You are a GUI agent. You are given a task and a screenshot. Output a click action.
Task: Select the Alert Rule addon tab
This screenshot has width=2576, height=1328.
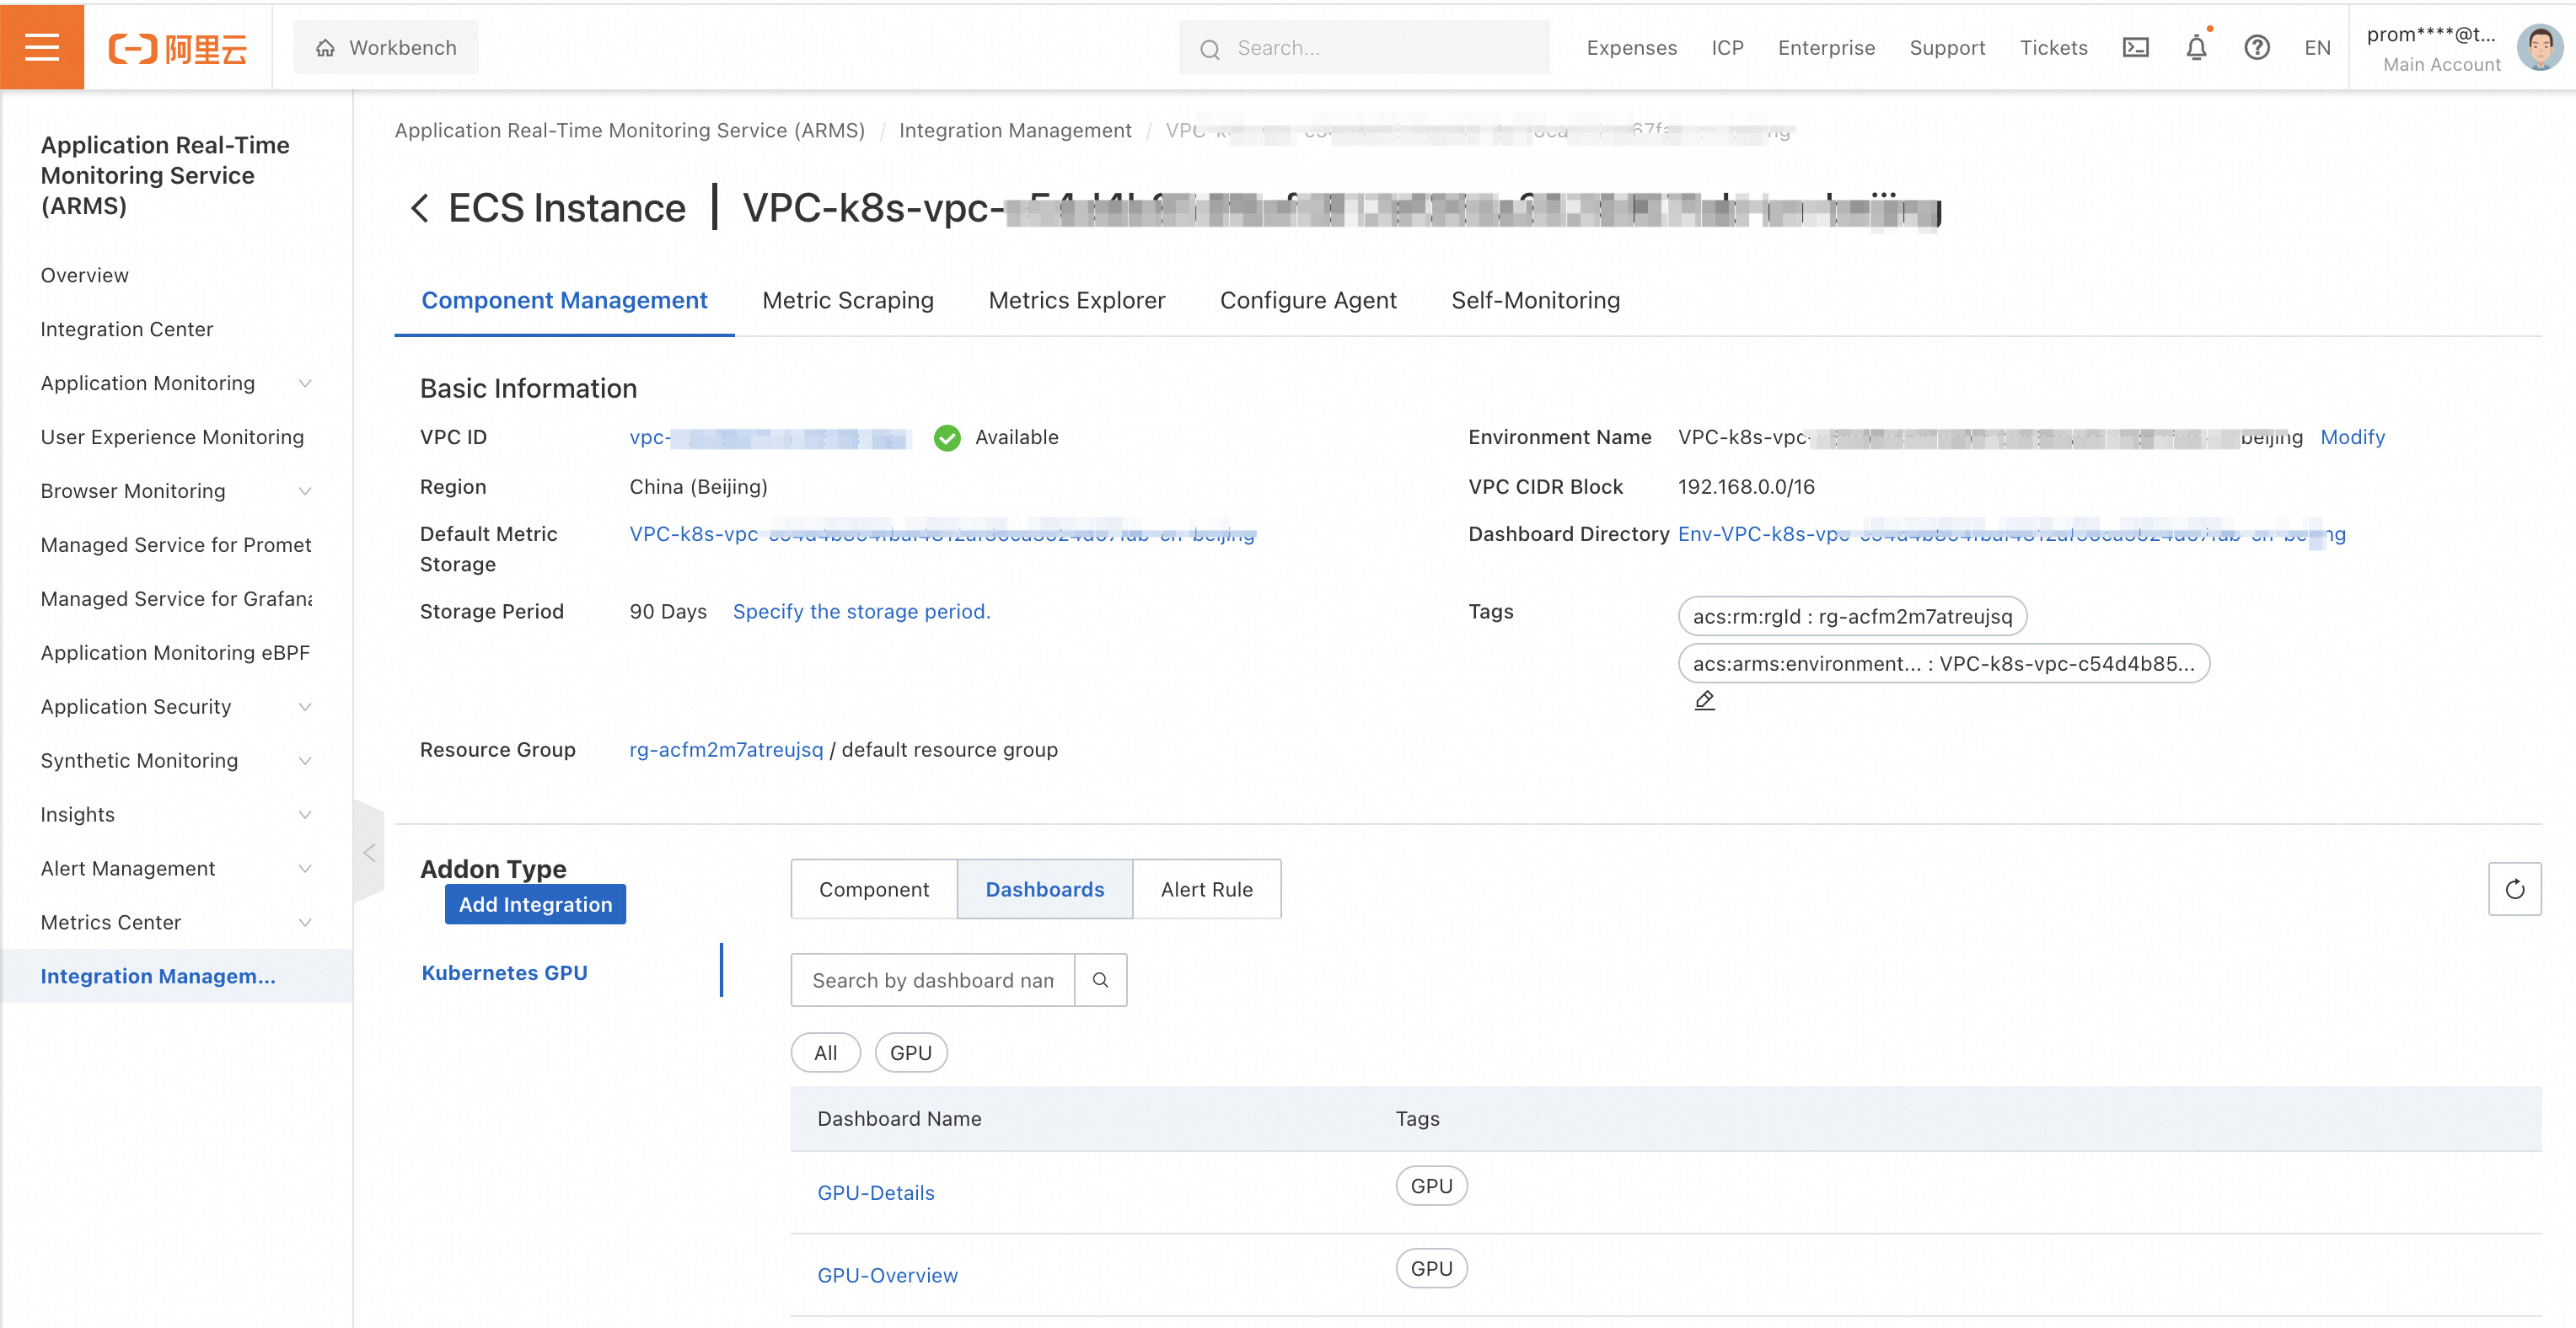click(x=1207, y=889)
